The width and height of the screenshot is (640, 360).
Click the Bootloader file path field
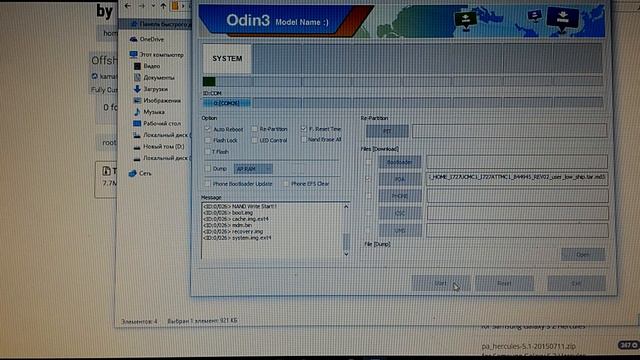coord(517,162)
